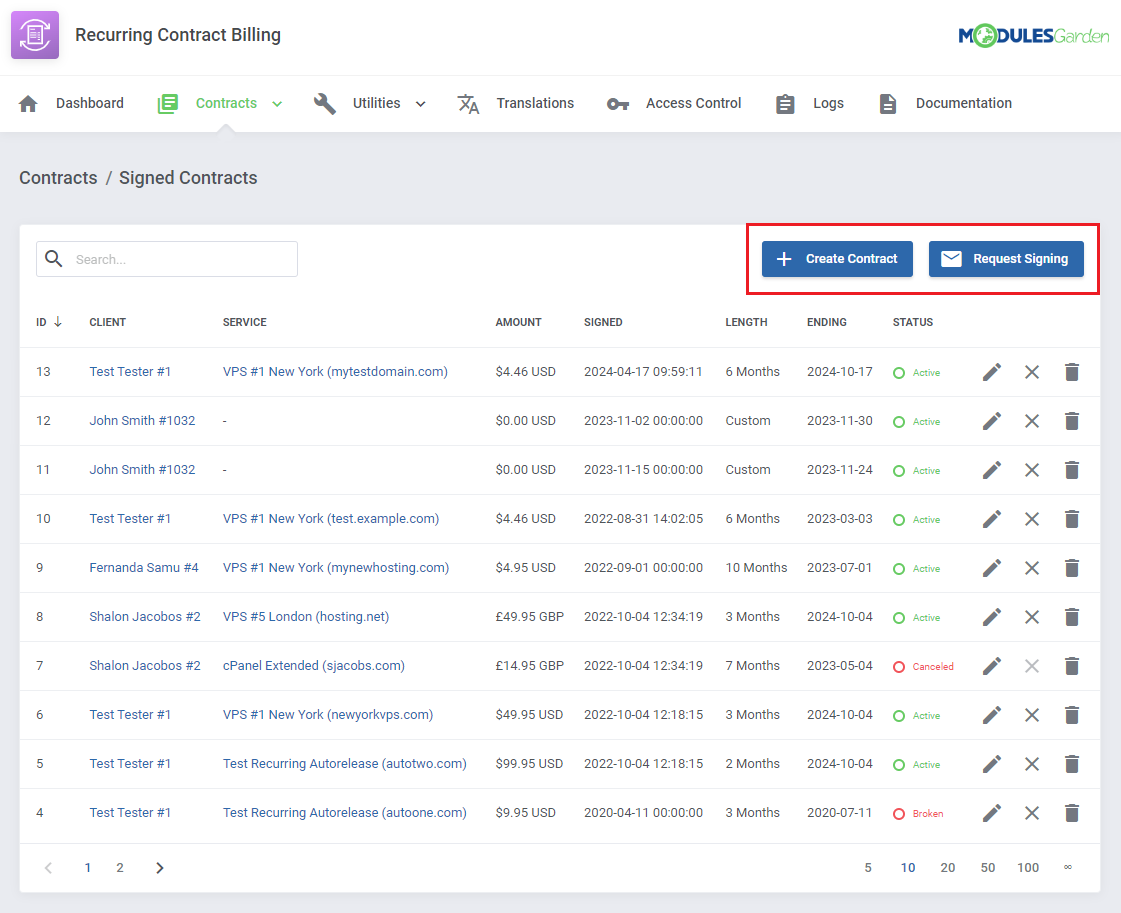This screenshot has width=1121, height=913.
Task: Go to next page arrow
Action: click(x=159, y=867)
